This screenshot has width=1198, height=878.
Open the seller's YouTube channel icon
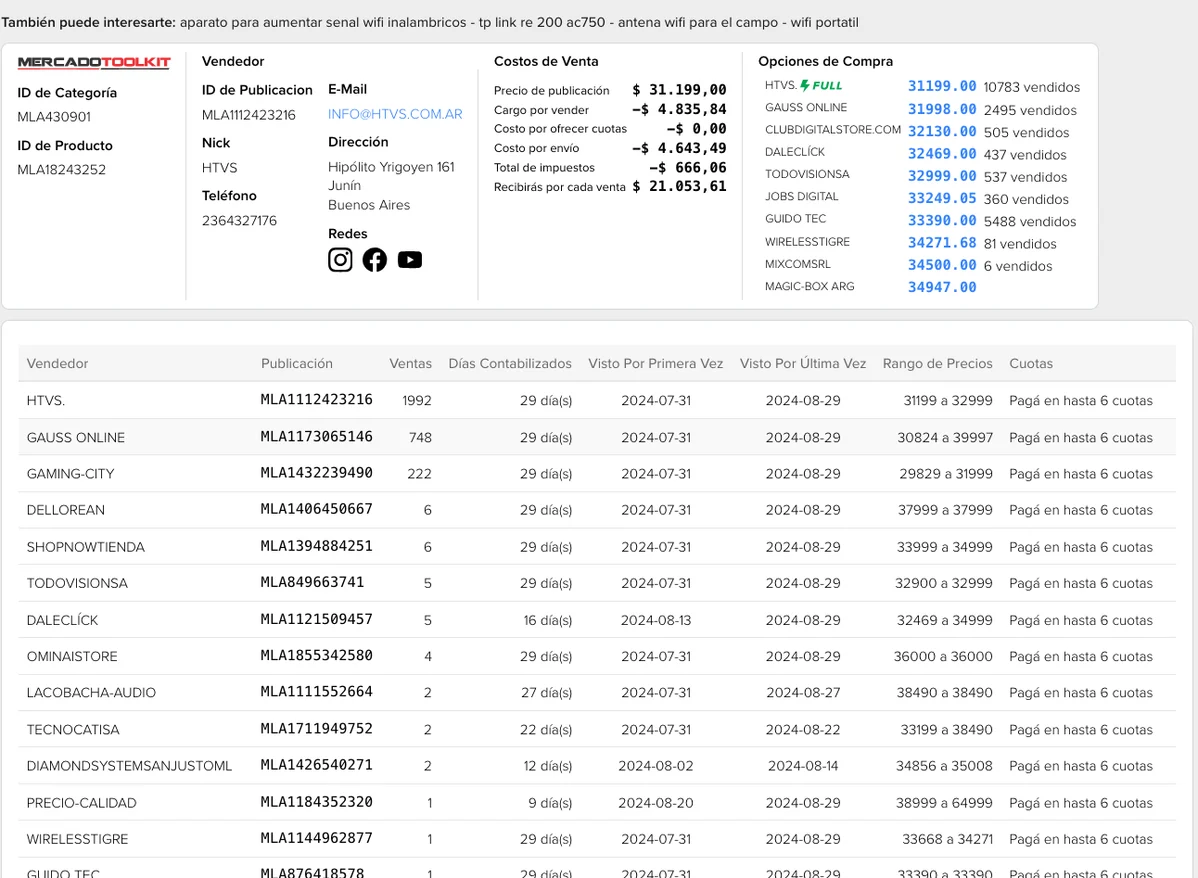click(410, 260)
